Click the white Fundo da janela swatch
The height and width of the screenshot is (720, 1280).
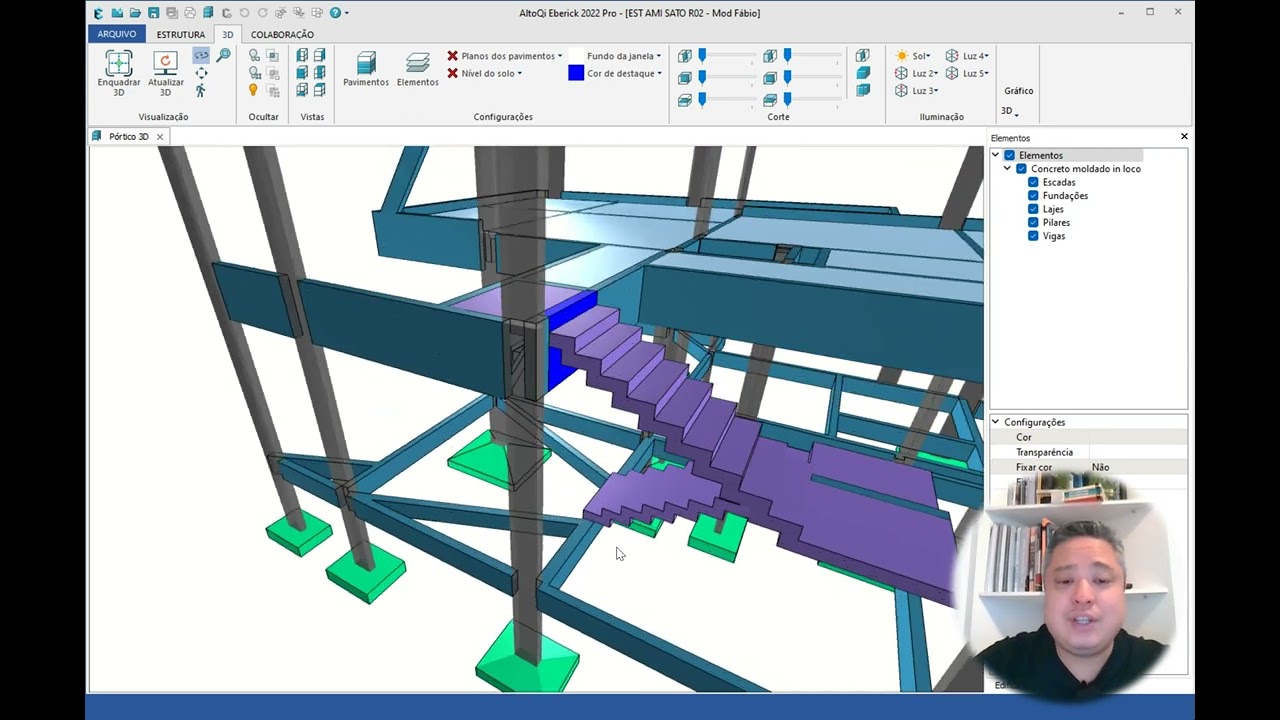click(x=576, y=56)
